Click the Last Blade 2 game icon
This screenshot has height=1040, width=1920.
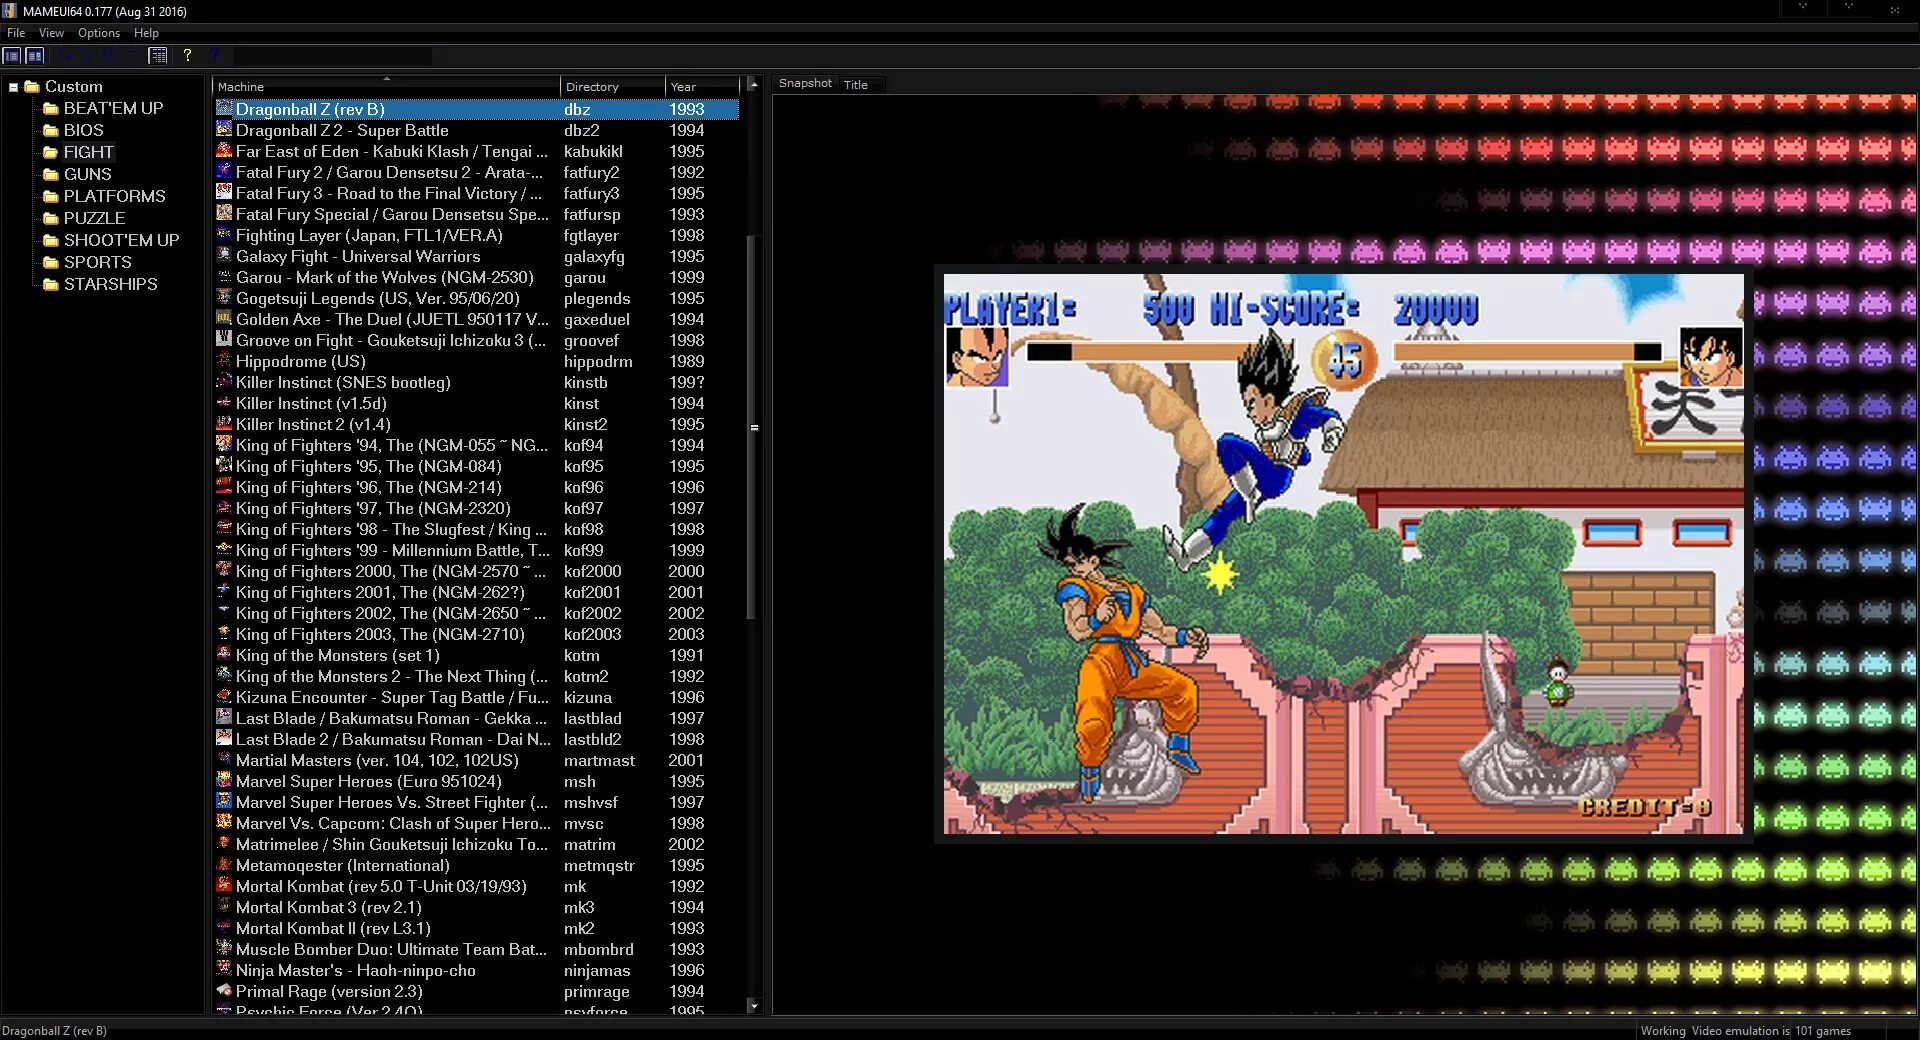click(224, 739)
